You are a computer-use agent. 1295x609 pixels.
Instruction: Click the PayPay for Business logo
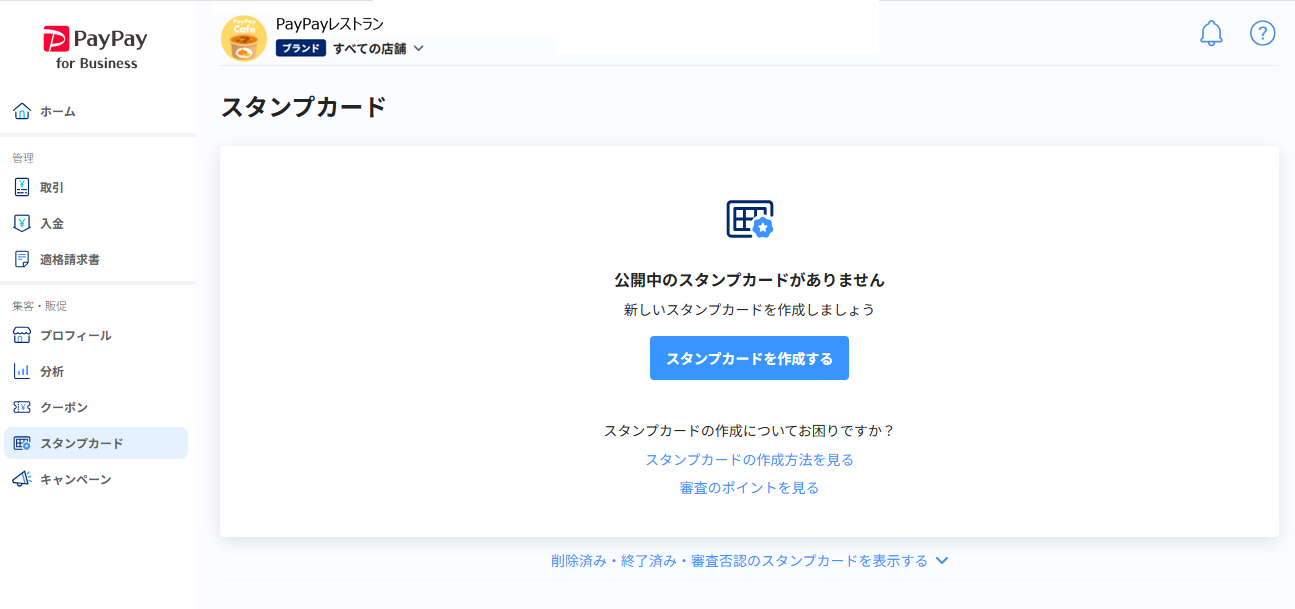[x=96, y=48]
